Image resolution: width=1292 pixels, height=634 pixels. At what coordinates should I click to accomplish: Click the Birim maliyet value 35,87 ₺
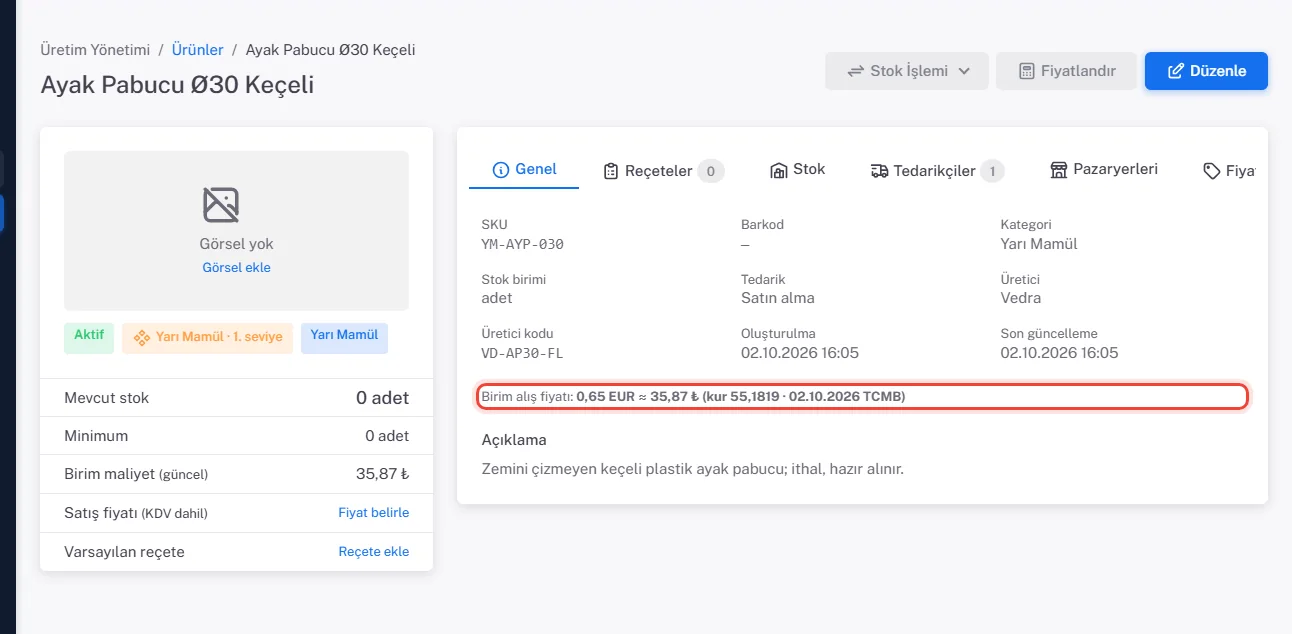[382, 474]
